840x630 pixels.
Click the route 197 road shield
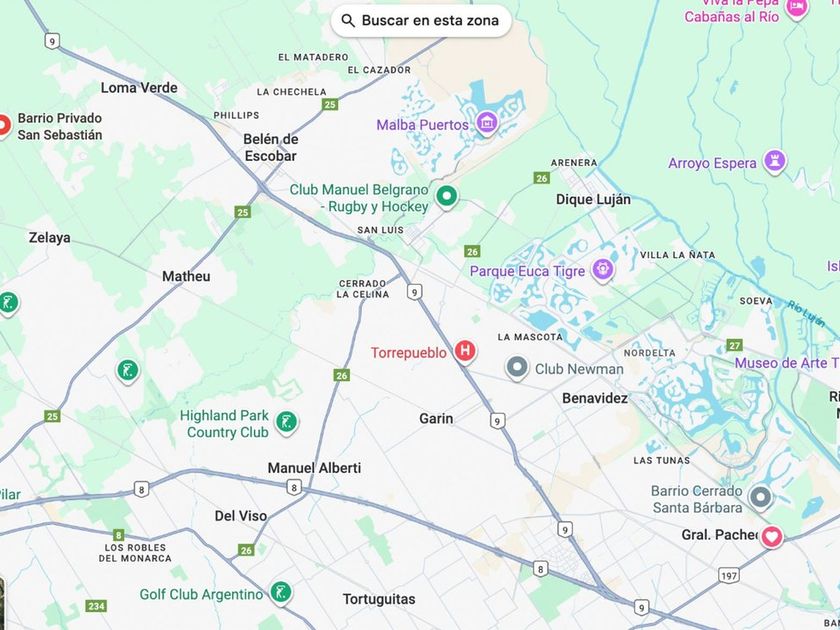click(729, 575)
